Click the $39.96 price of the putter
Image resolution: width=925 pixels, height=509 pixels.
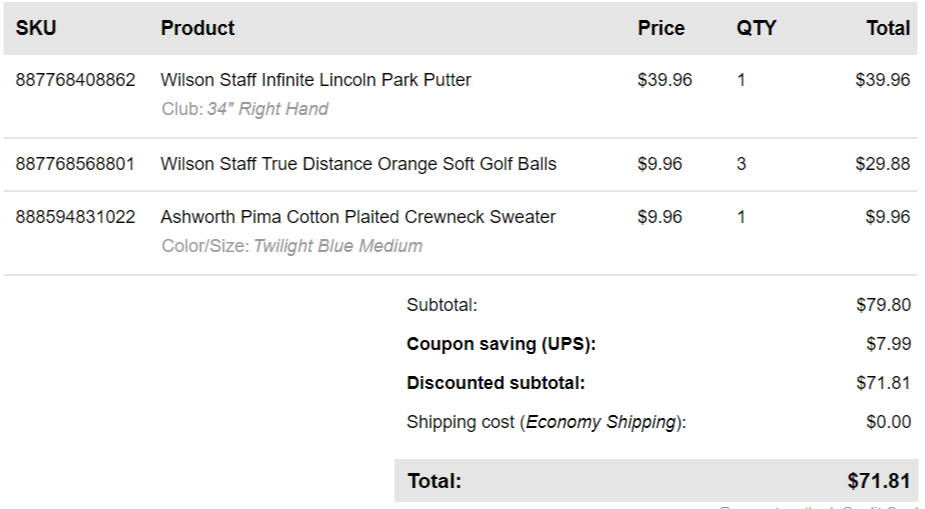point(664,80)
